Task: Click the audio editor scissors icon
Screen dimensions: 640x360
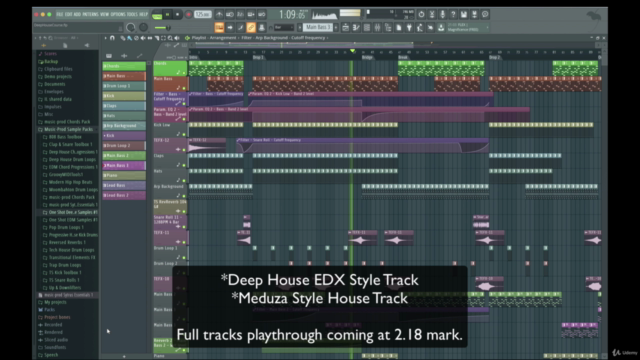Action: point(432,15)
